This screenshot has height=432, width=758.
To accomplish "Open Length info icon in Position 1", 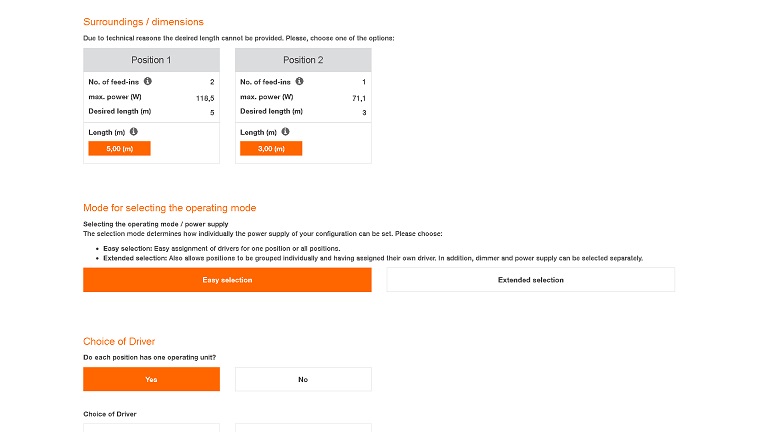I will click(x=133, y=132).
